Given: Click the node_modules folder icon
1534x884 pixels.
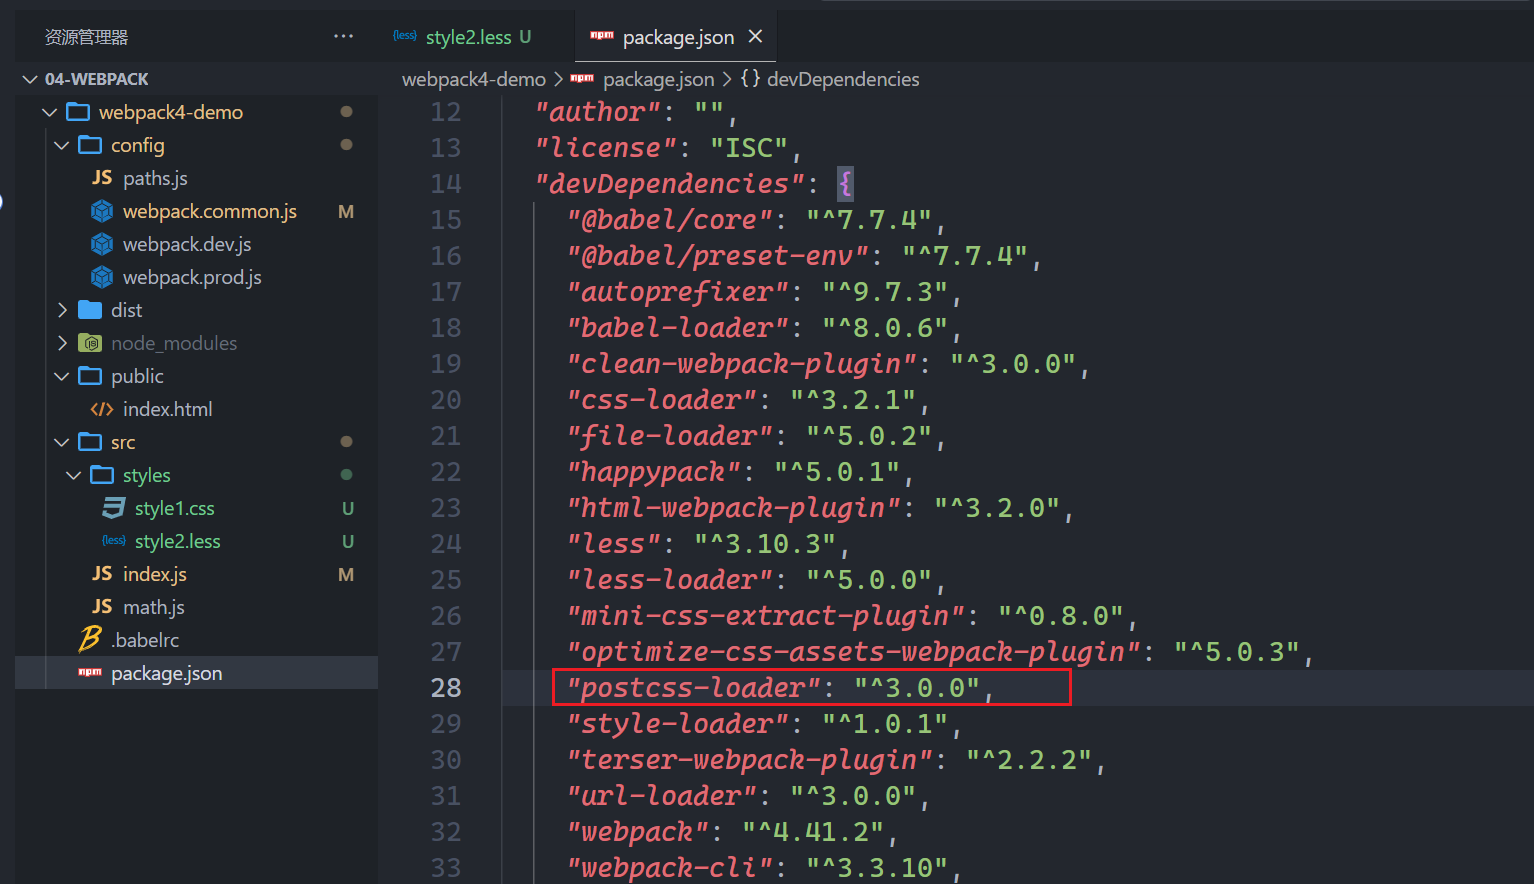Looking at the screenshot, I should pyautogui.click(x=90, y=342).
